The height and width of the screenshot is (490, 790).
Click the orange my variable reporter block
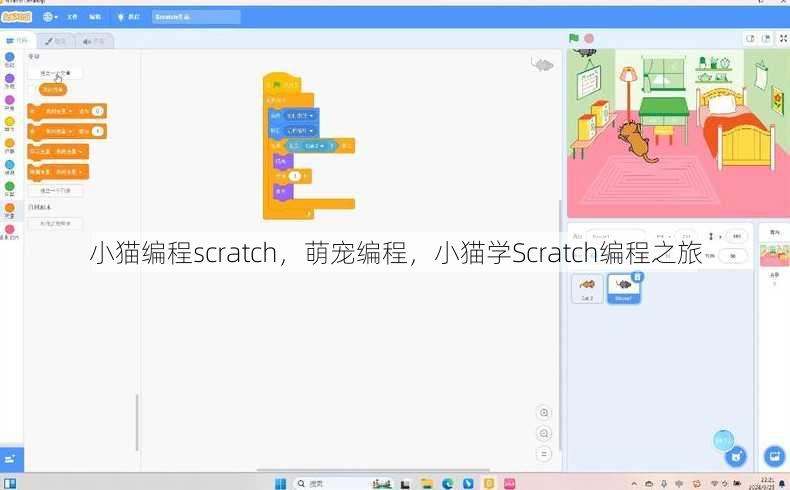tap(53, 90)
